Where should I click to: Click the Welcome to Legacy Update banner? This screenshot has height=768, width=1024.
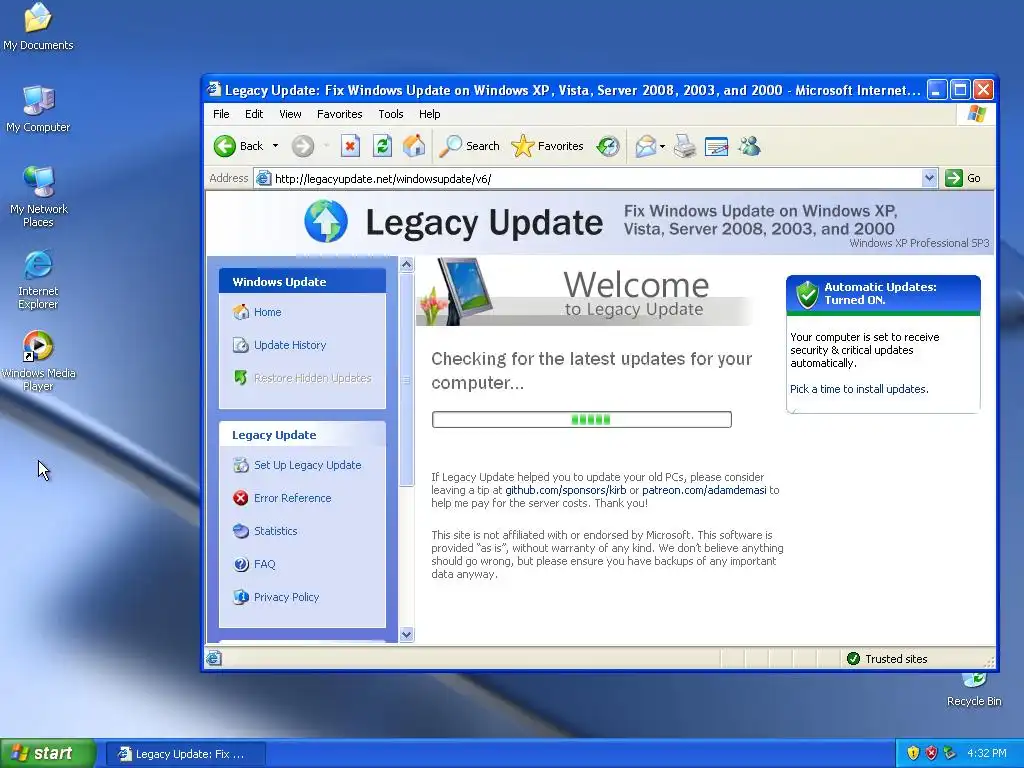click(584, 292)
